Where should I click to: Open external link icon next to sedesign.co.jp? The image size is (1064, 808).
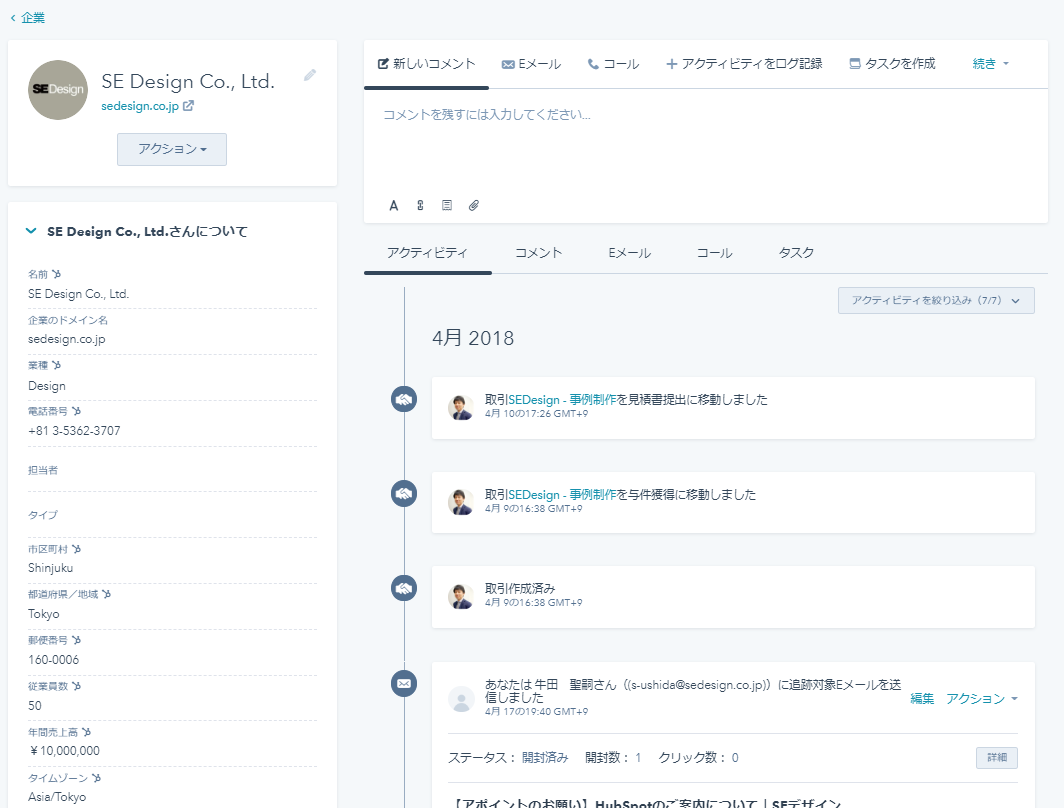pyautogui.click(x=188, y=106)
